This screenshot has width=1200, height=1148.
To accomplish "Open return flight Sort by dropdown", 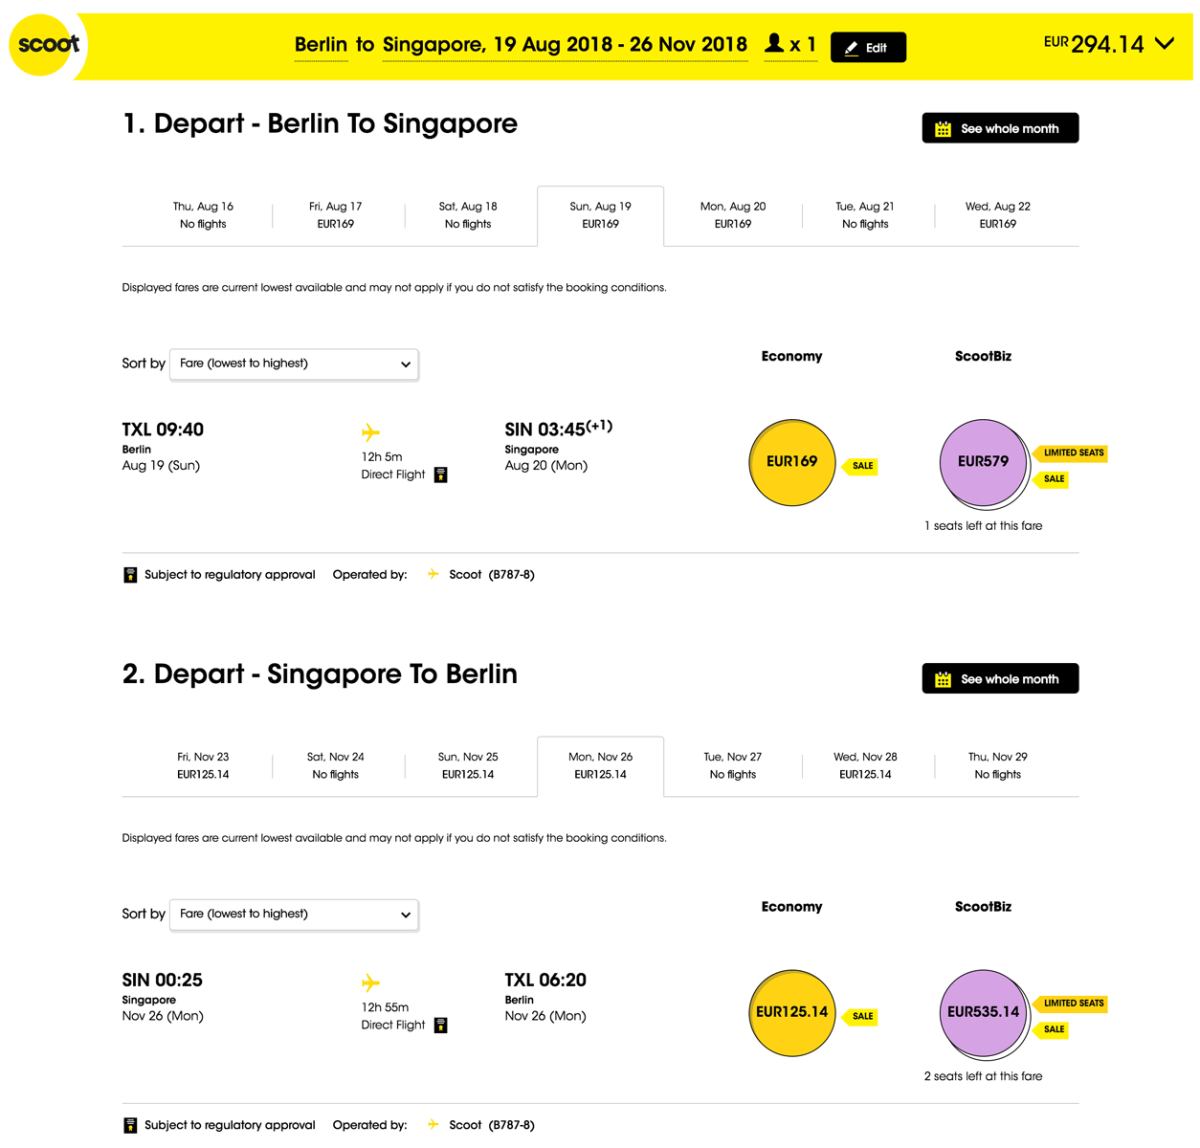I will [x=294, y=914].
